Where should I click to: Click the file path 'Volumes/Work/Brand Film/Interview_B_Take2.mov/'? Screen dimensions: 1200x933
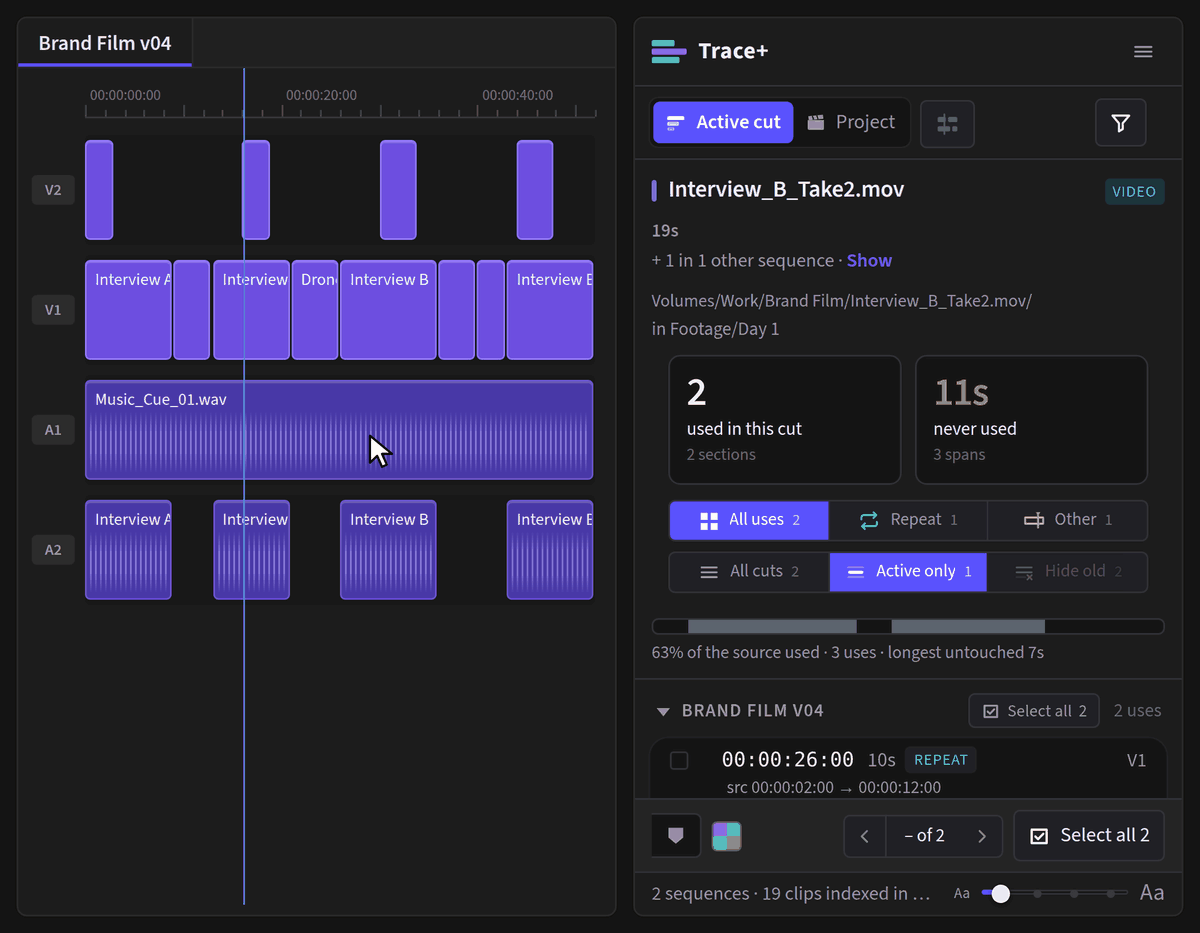[841, 301]
